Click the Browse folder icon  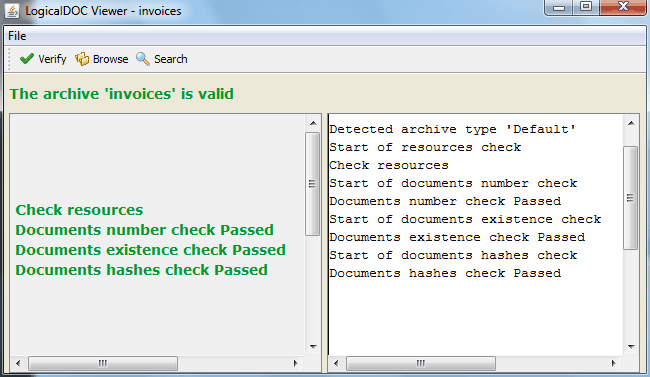(x=82, y=59)
